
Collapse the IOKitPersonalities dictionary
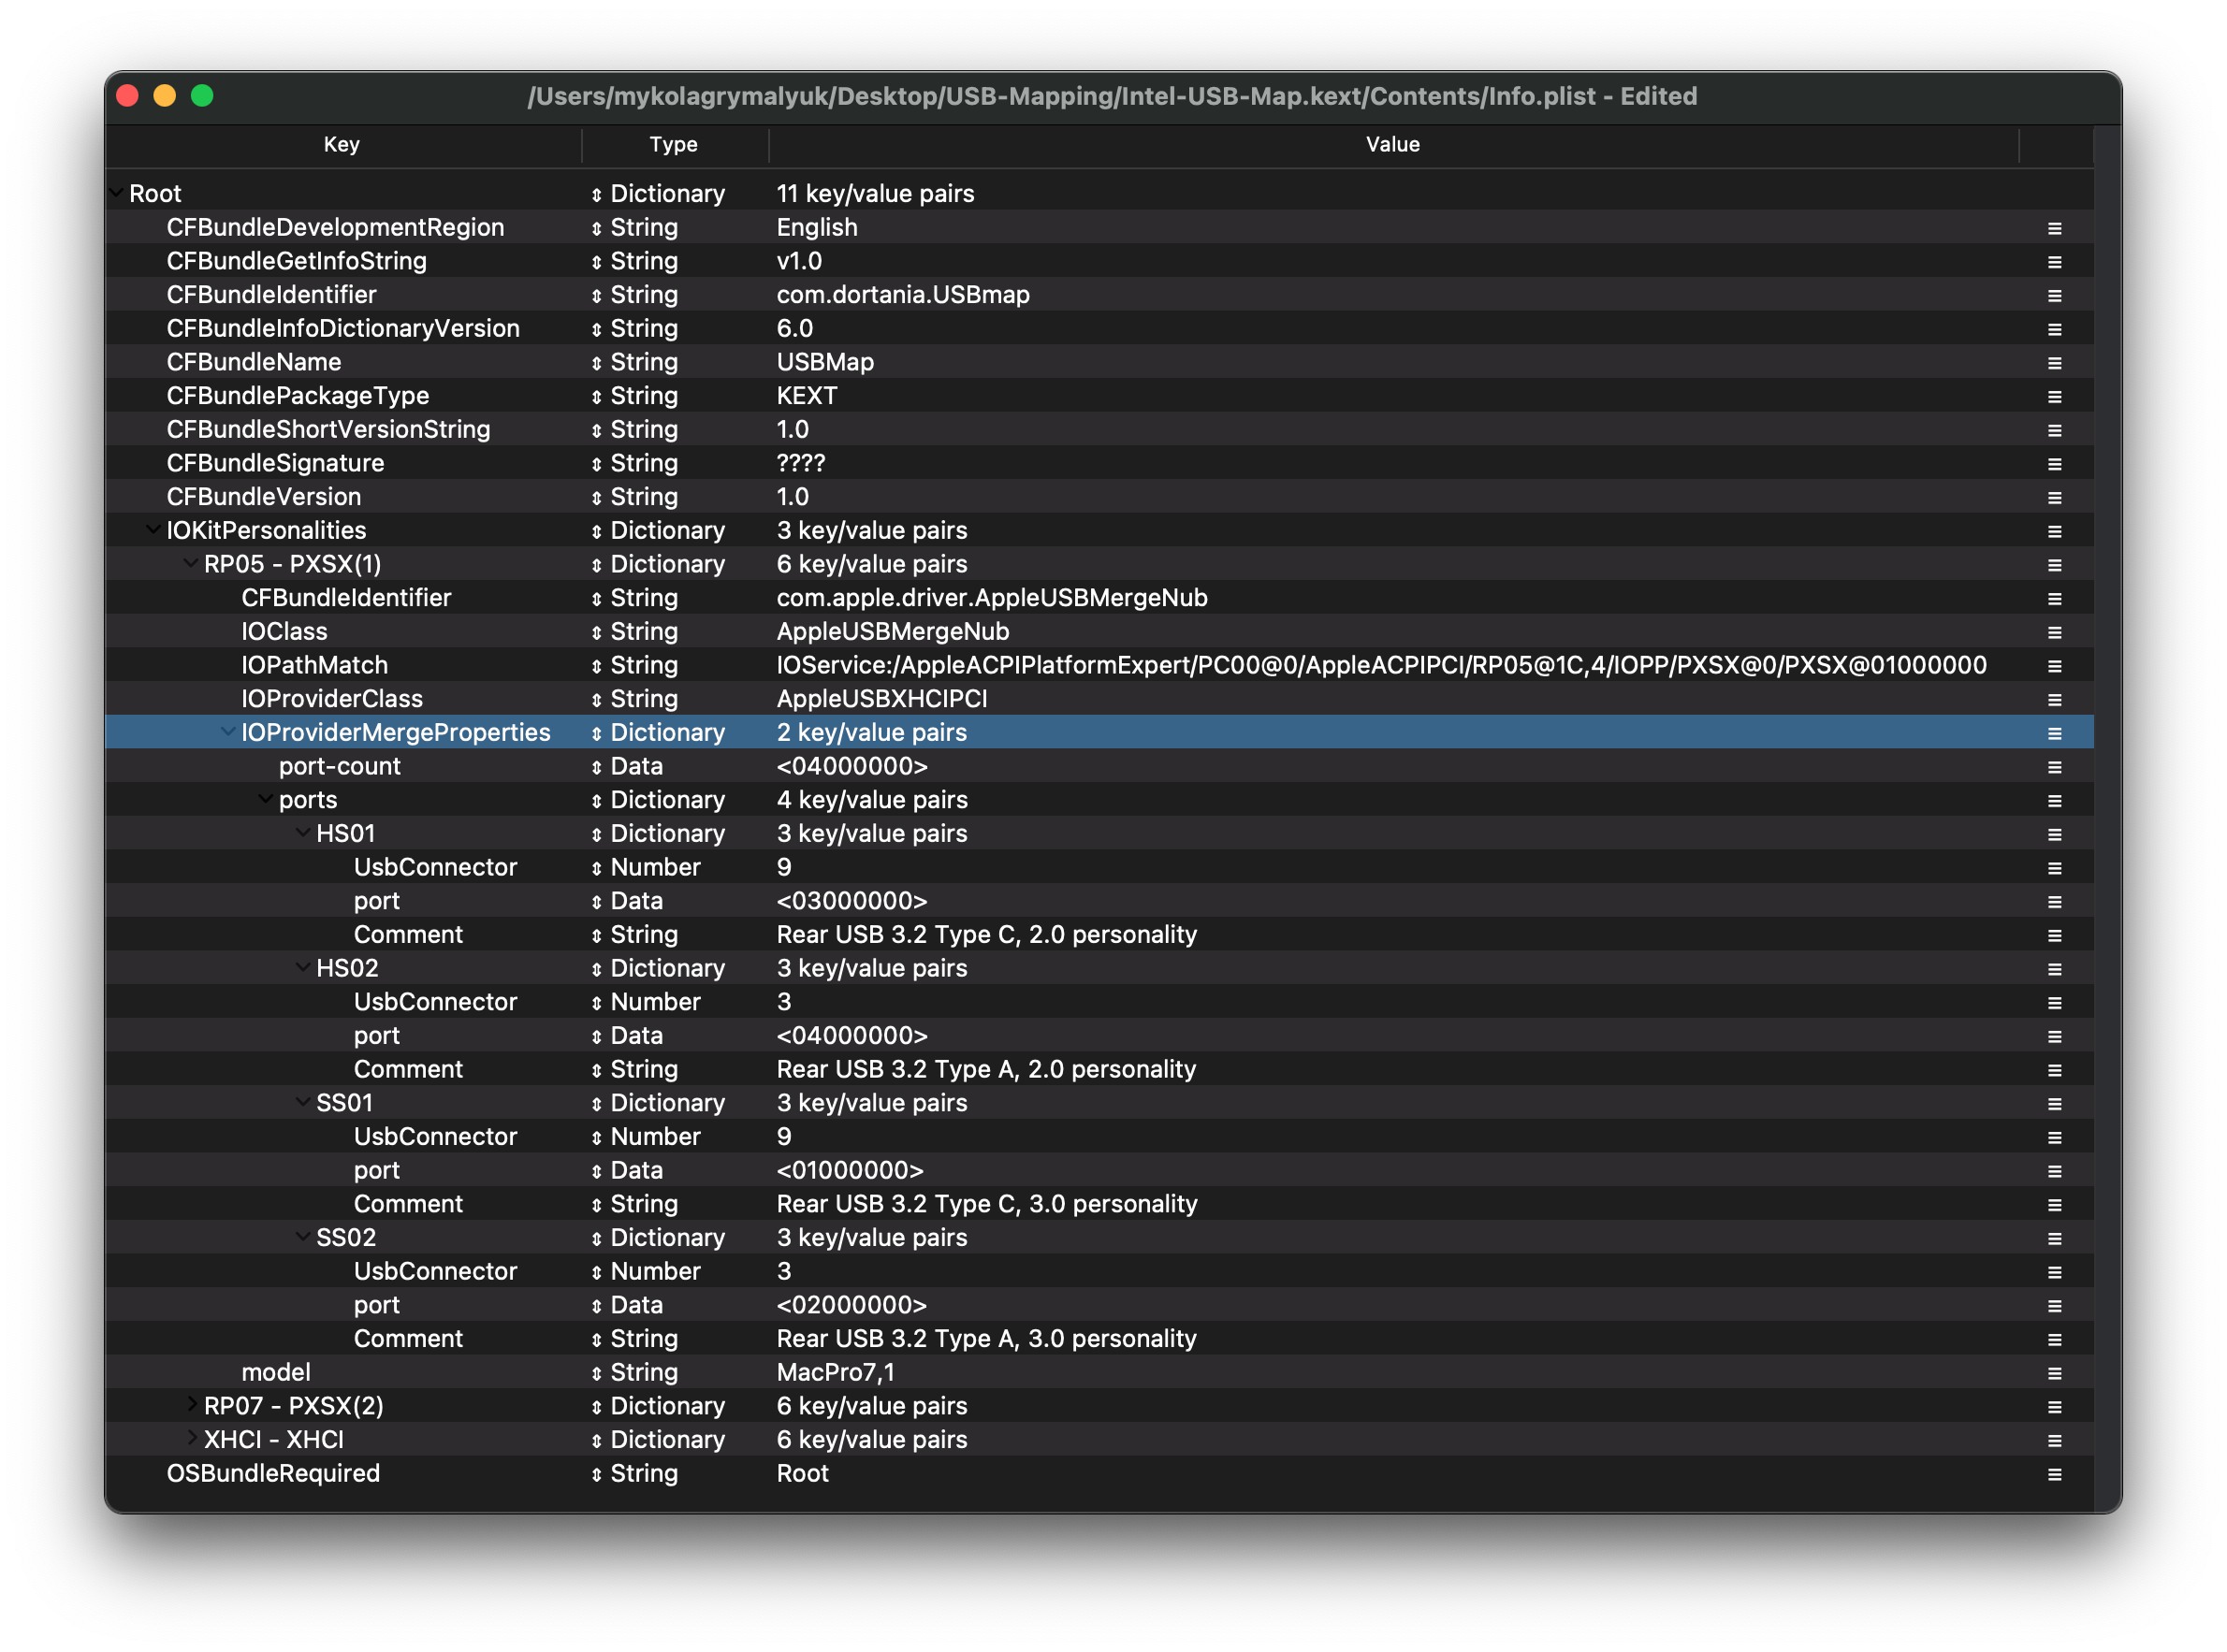point(153,530)
